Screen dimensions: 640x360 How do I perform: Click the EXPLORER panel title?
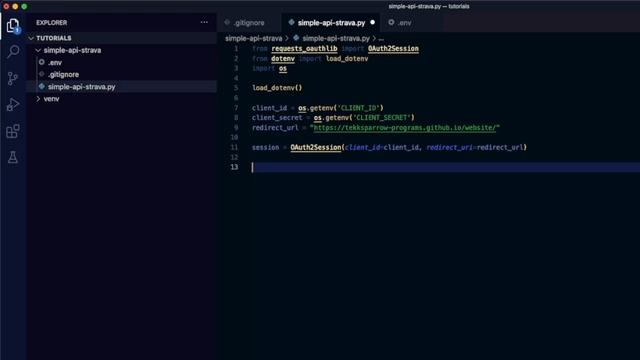[x=51, y=23]
